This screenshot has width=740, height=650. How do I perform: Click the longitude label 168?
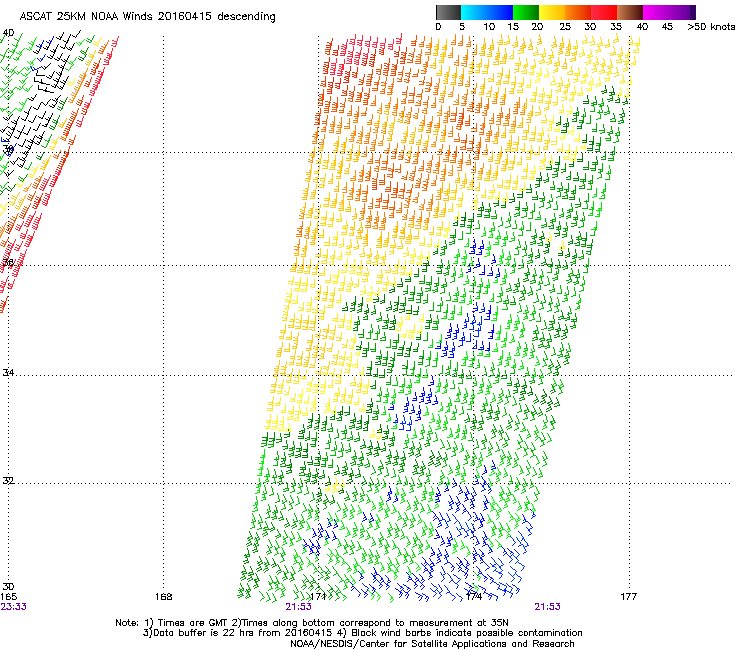click(163, 597)
